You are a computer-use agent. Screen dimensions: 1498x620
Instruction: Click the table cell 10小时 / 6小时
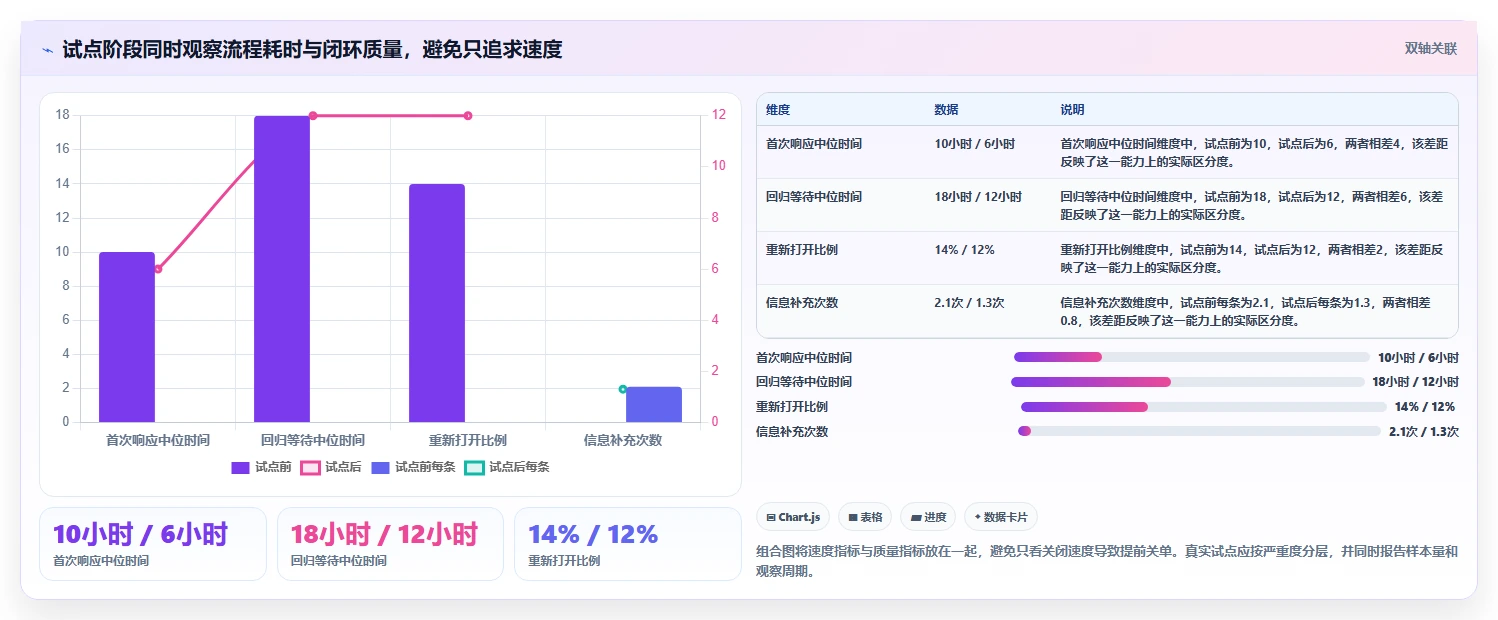click(x=975, y=144)
